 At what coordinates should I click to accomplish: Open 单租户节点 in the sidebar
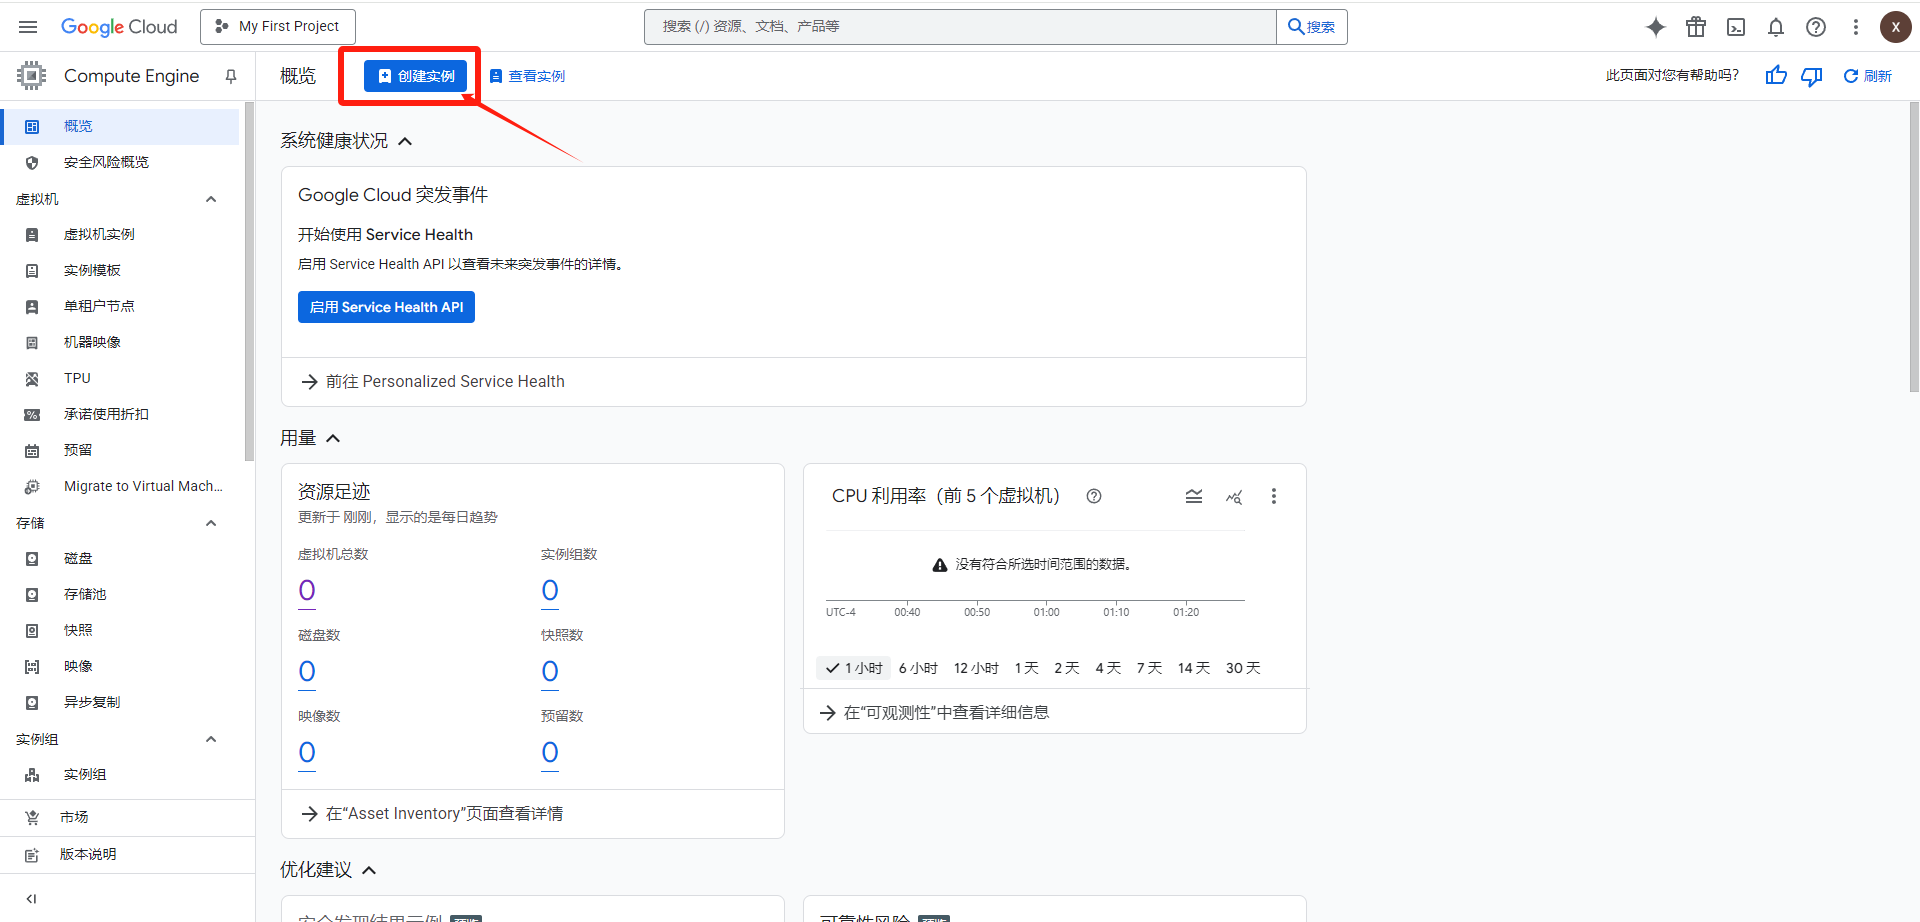[120, 306]
